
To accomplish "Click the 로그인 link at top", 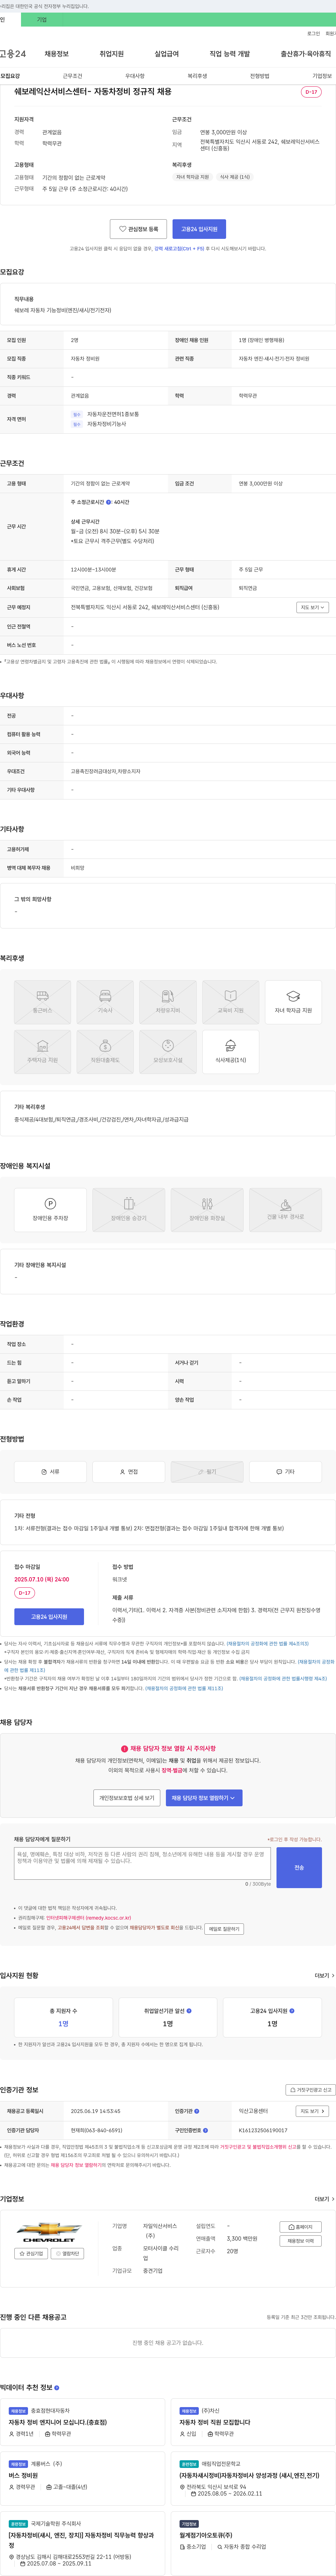I will [x=313, y=34].
